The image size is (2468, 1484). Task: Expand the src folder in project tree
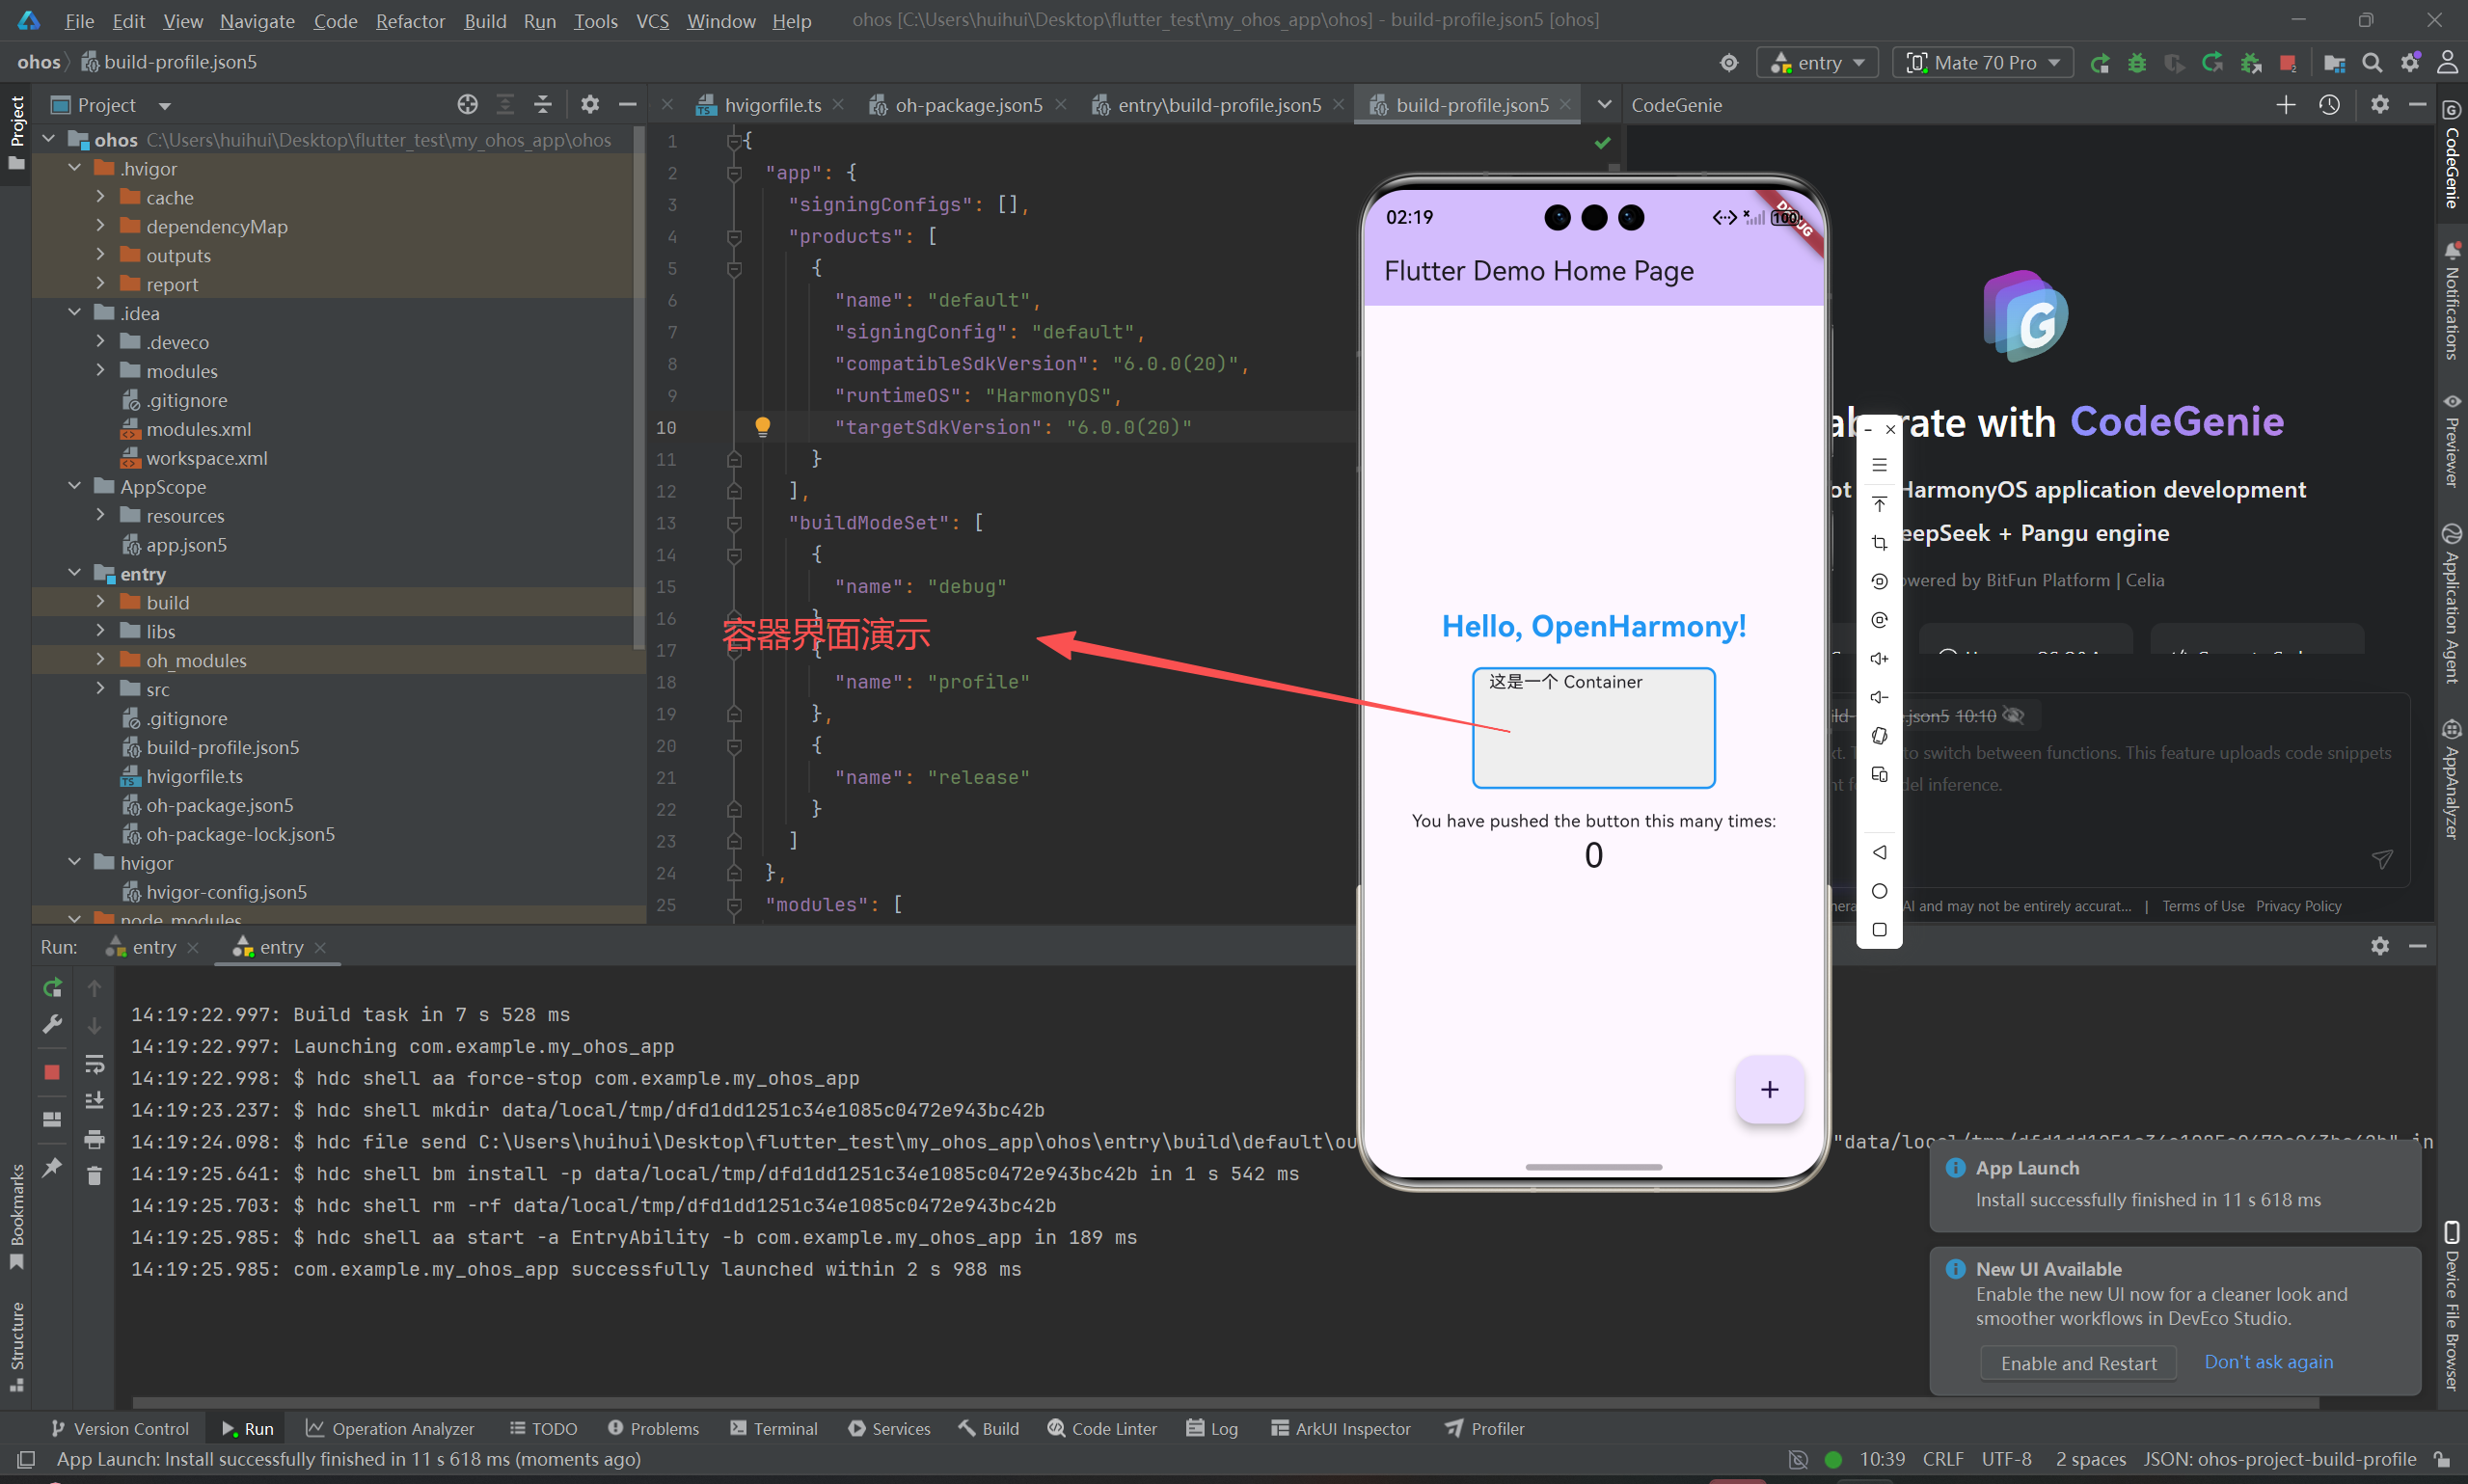click(100, 689)
